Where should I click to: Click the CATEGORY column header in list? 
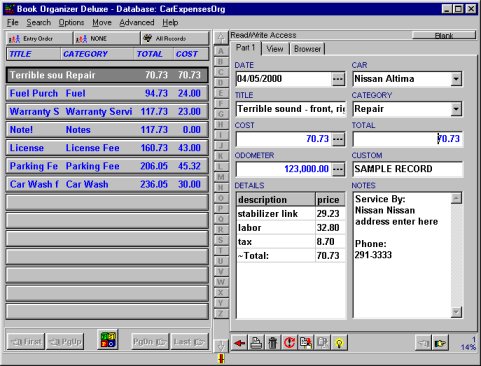[x=97, y=54]
